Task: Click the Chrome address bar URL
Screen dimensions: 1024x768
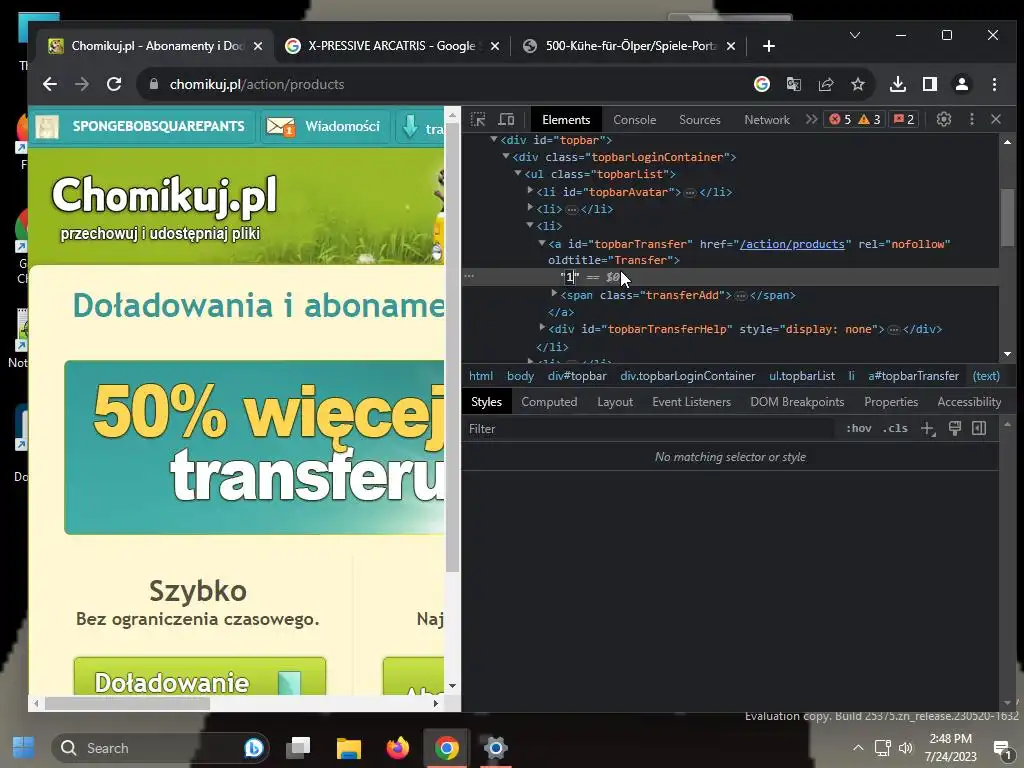Action: coord(257,84)
